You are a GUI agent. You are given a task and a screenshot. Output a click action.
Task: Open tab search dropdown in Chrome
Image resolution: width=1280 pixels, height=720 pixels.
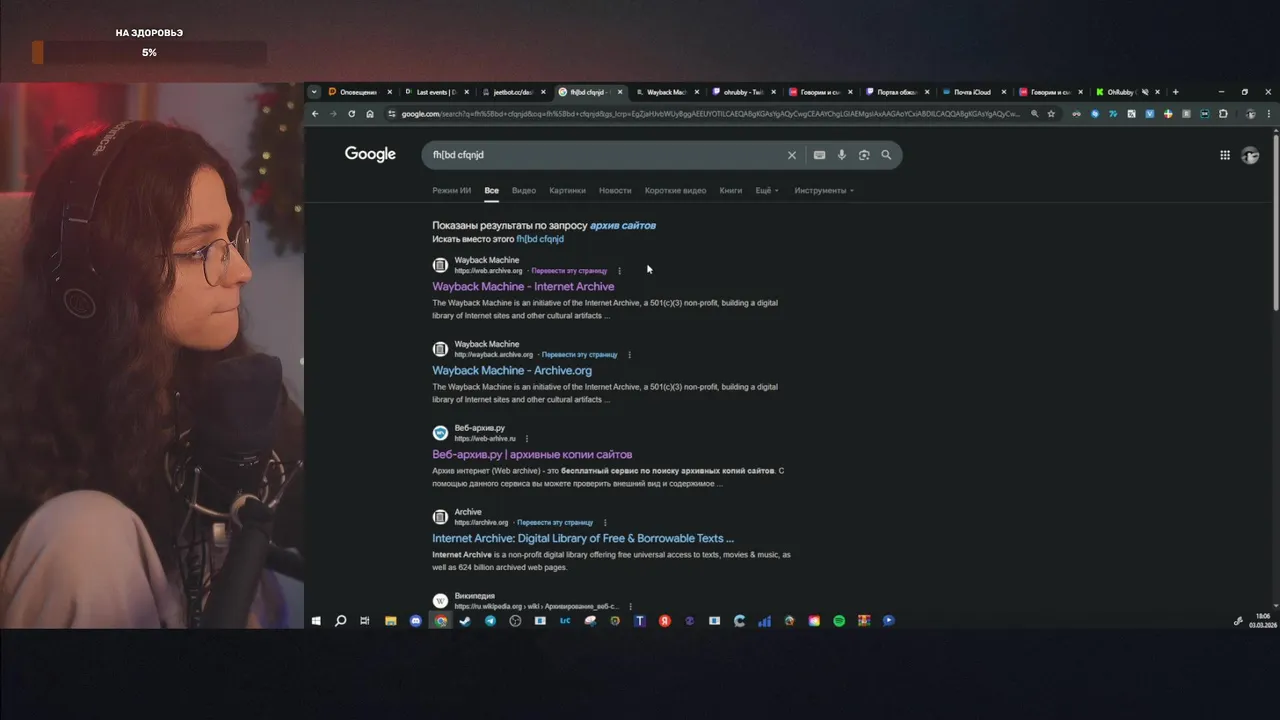(x=314, y=92)
